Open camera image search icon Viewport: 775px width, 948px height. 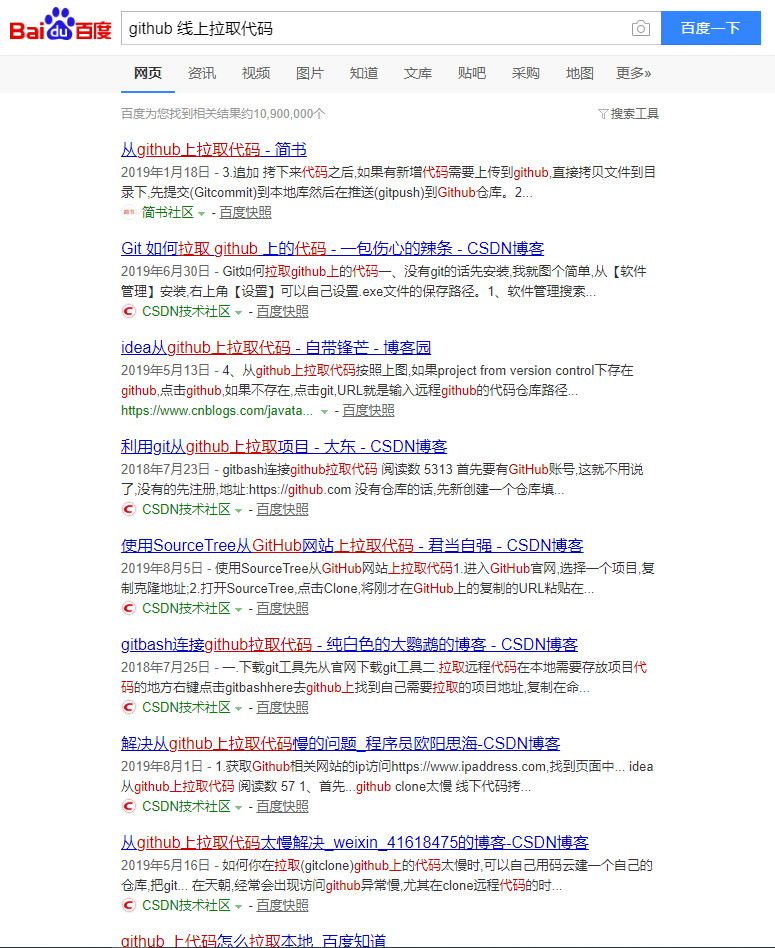pyautogui.click(x=640, y=28)
